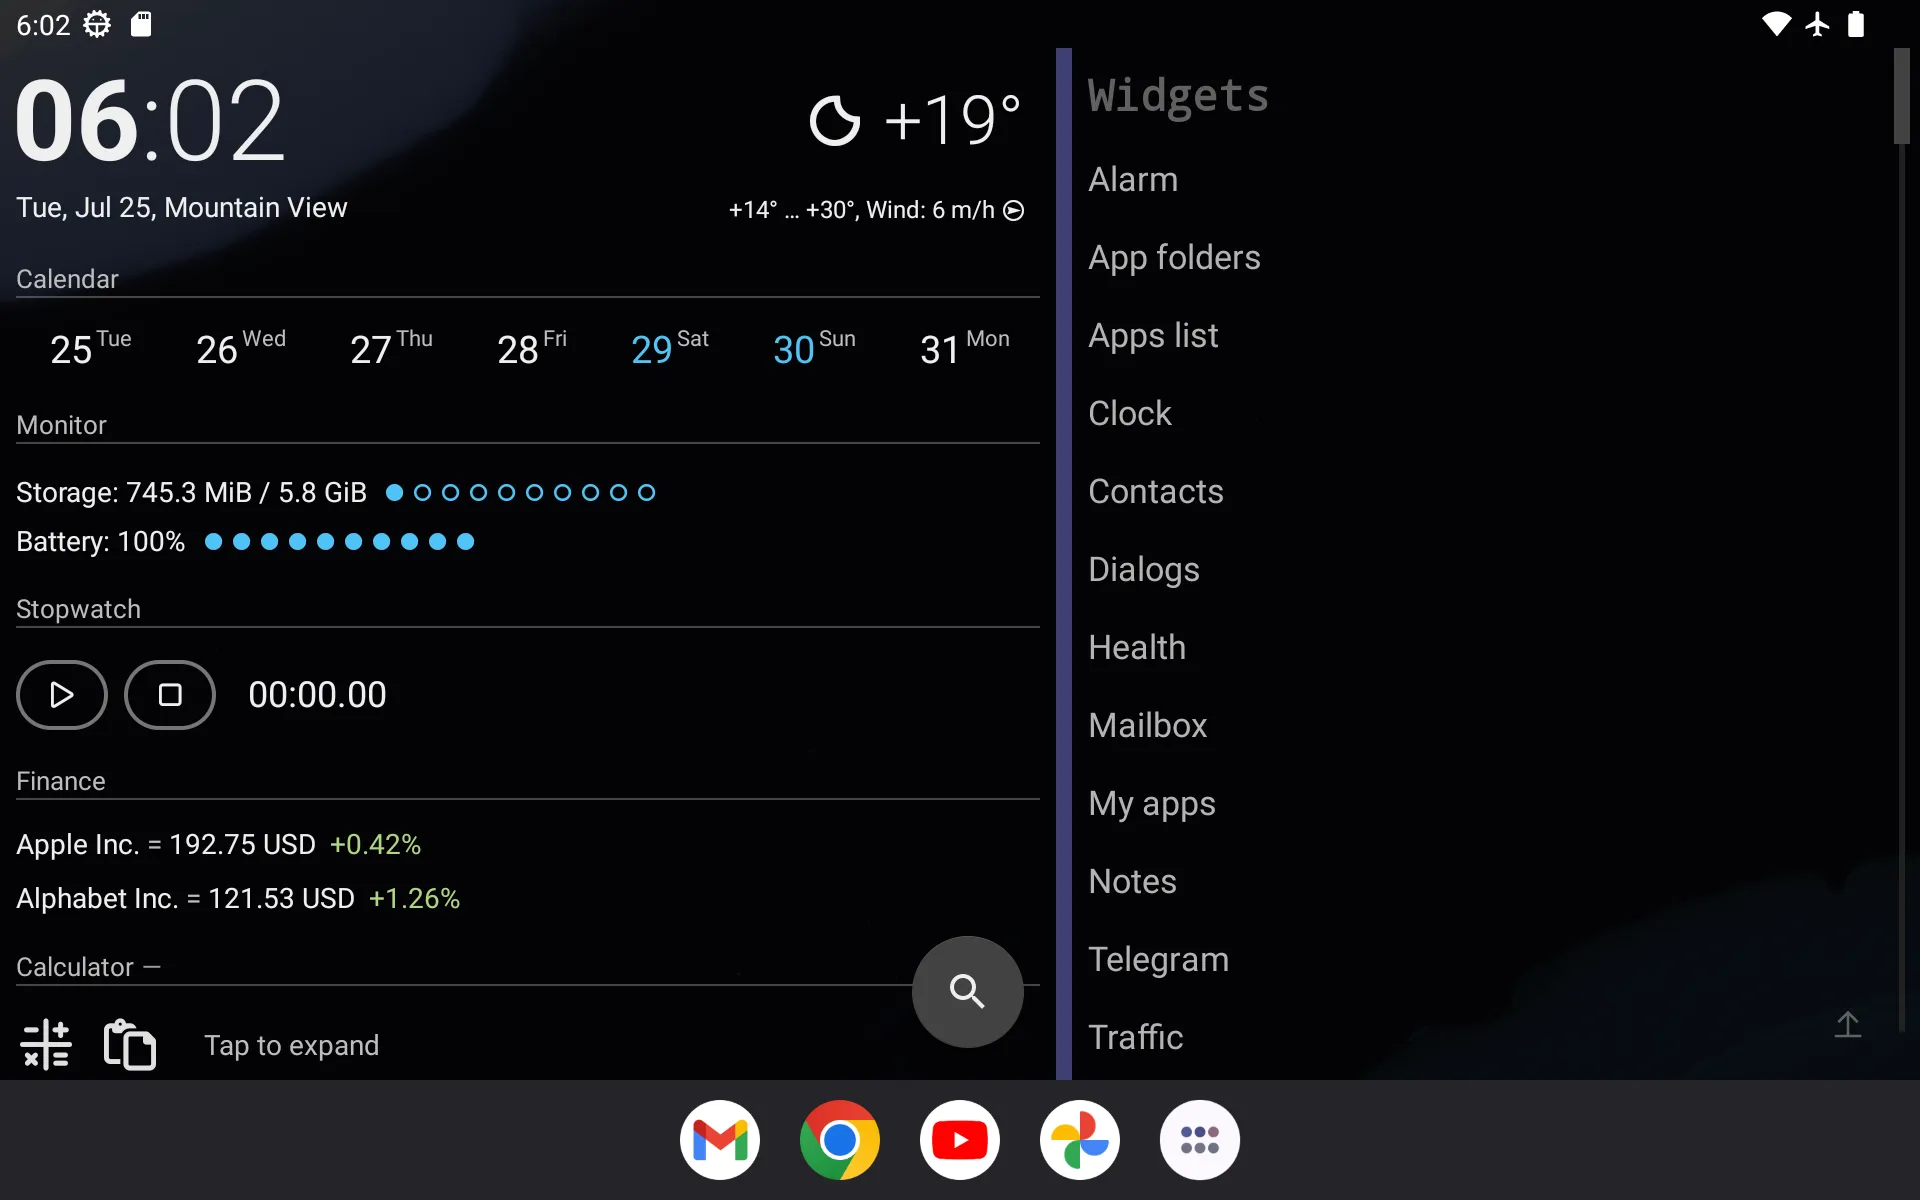
Task: Toggle WiFi status icon in statusbar
Action: click(x=1773, y=24)
